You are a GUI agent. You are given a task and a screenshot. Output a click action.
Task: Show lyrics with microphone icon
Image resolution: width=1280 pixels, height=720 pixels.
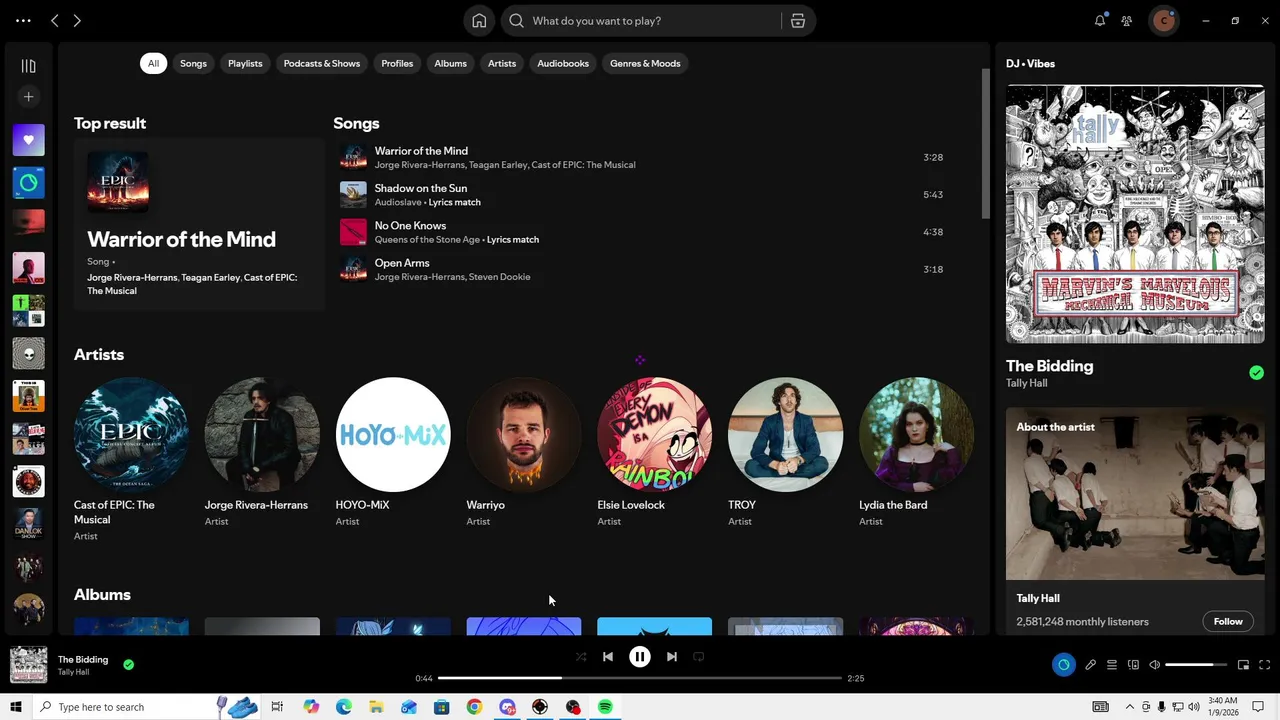coord(1091,665)
